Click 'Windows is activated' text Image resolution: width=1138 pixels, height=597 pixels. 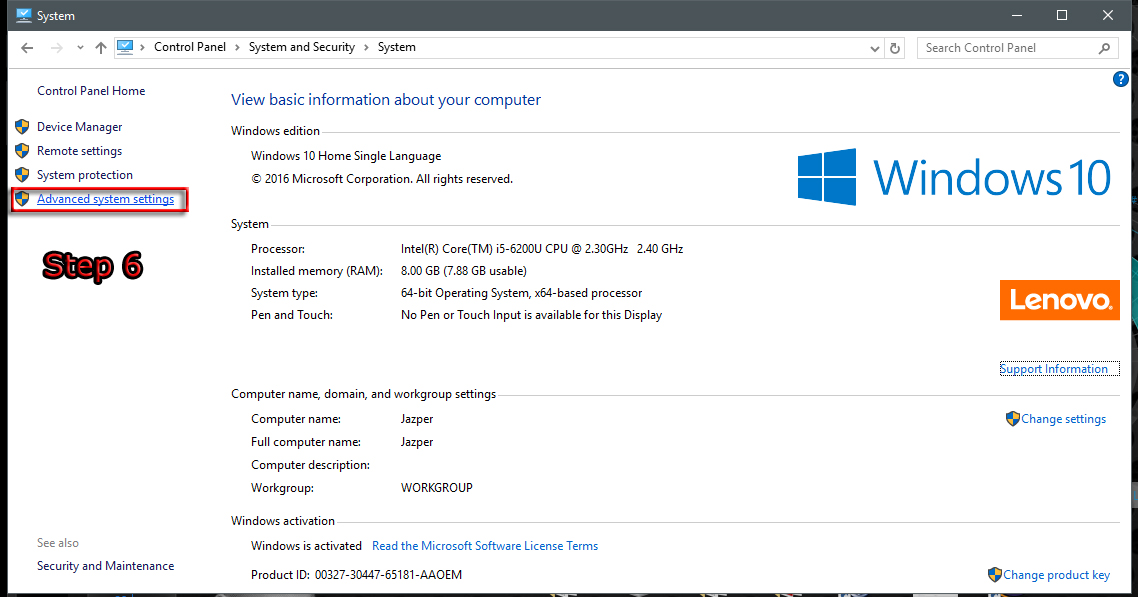[x=306, y=546]
